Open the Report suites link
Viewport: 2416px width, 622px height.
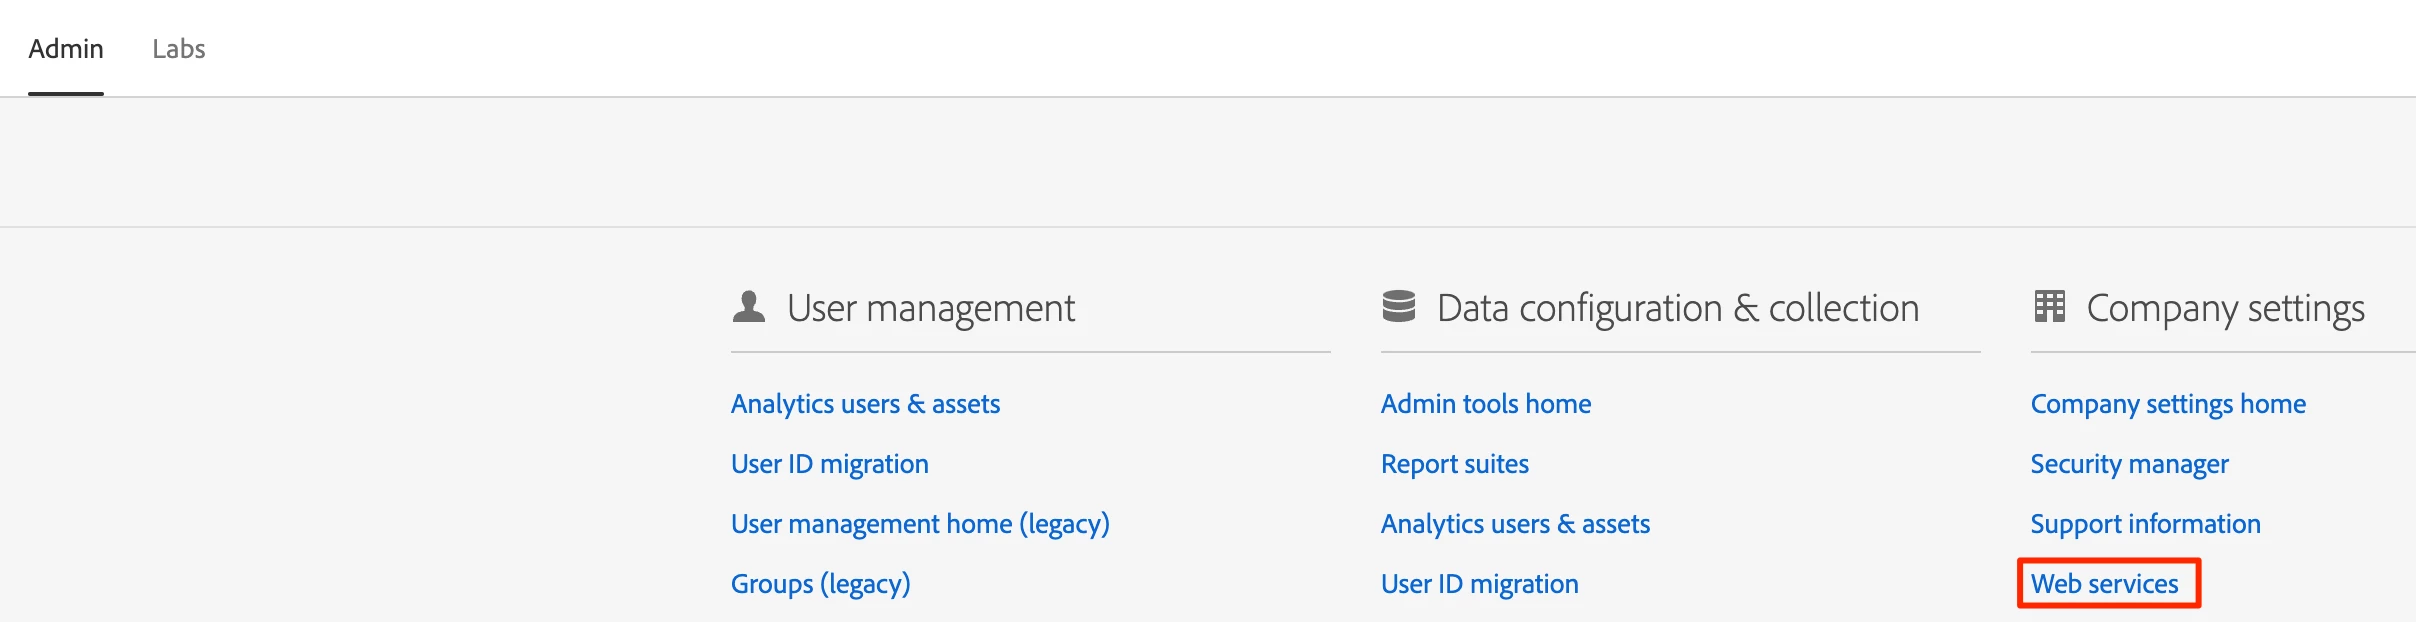[1454, 464]
